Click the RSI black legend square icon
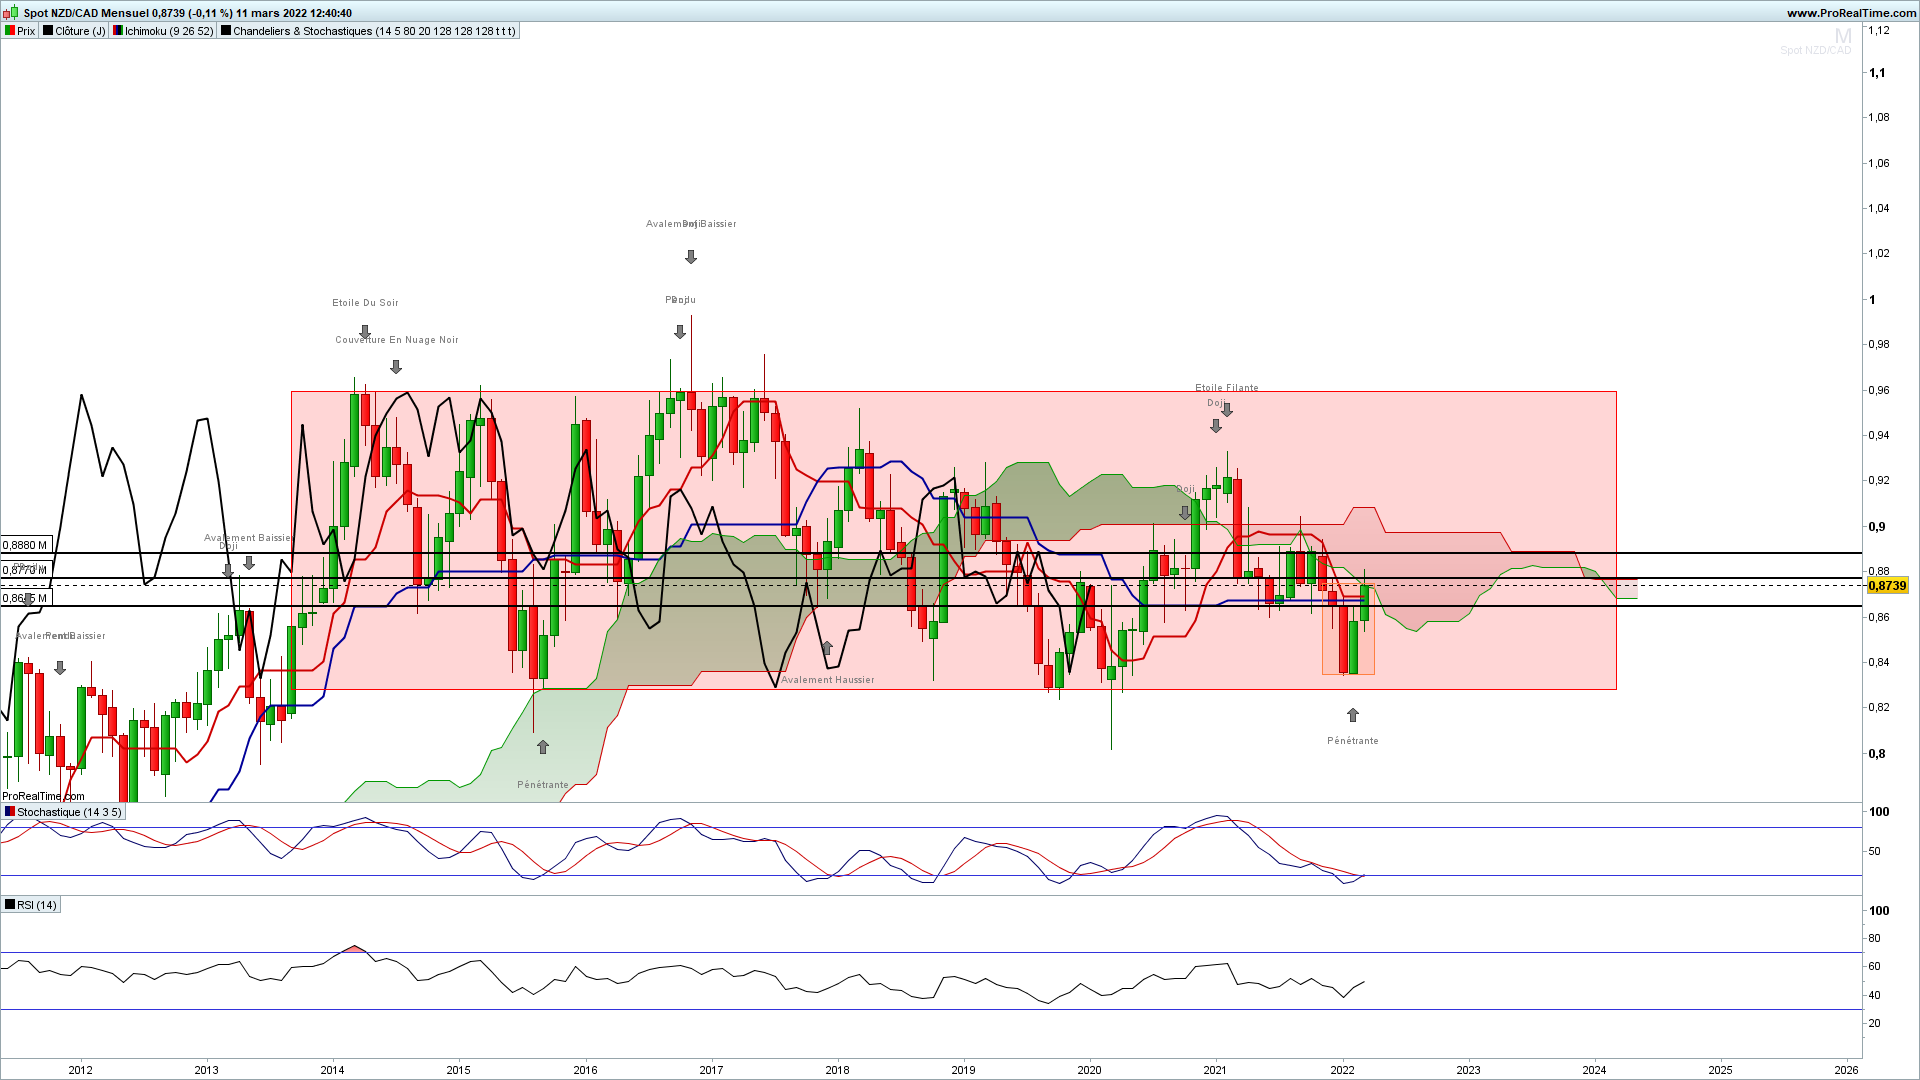 pos(10,905)
